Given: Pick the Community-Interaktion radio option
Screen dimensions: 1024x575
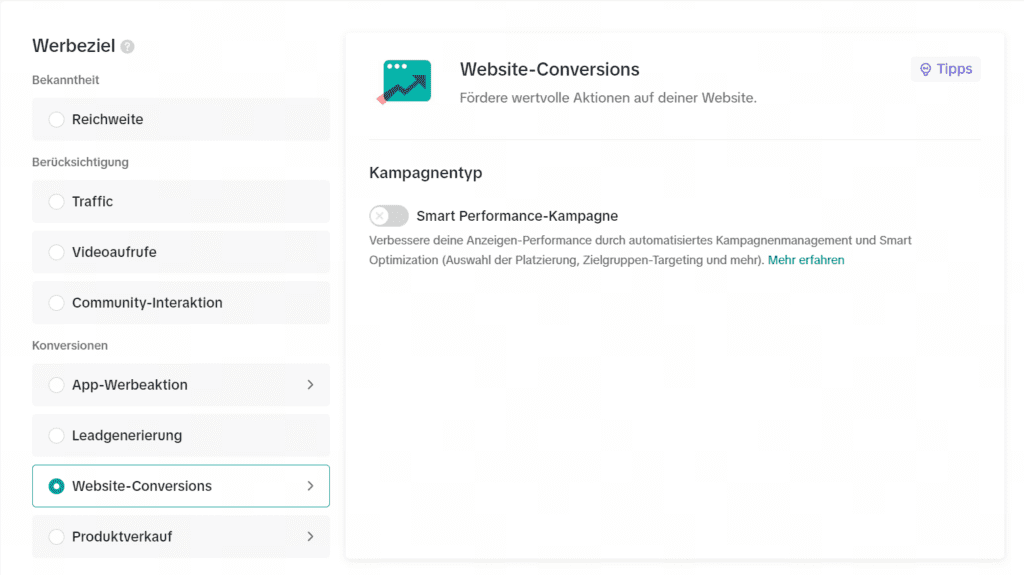Looking at the screenshot, I should (x=56, y=303).
